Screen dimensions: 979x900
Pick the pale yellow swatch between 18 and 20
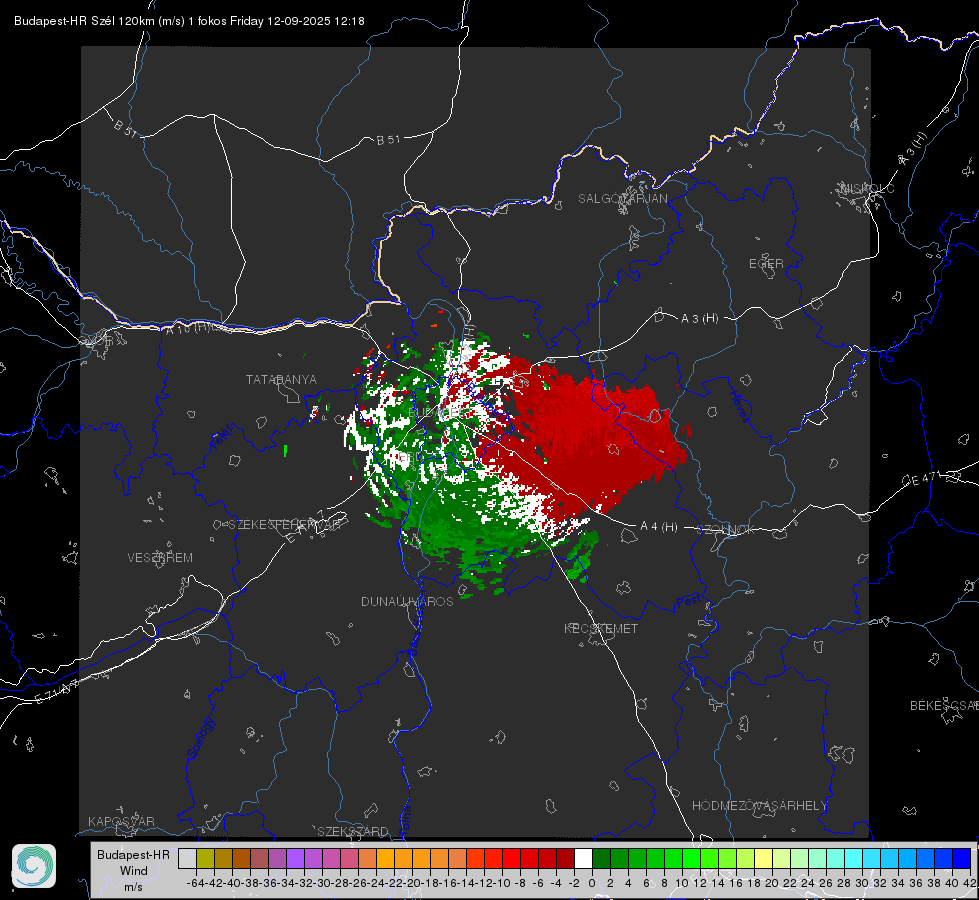click(x=764, y=858)
